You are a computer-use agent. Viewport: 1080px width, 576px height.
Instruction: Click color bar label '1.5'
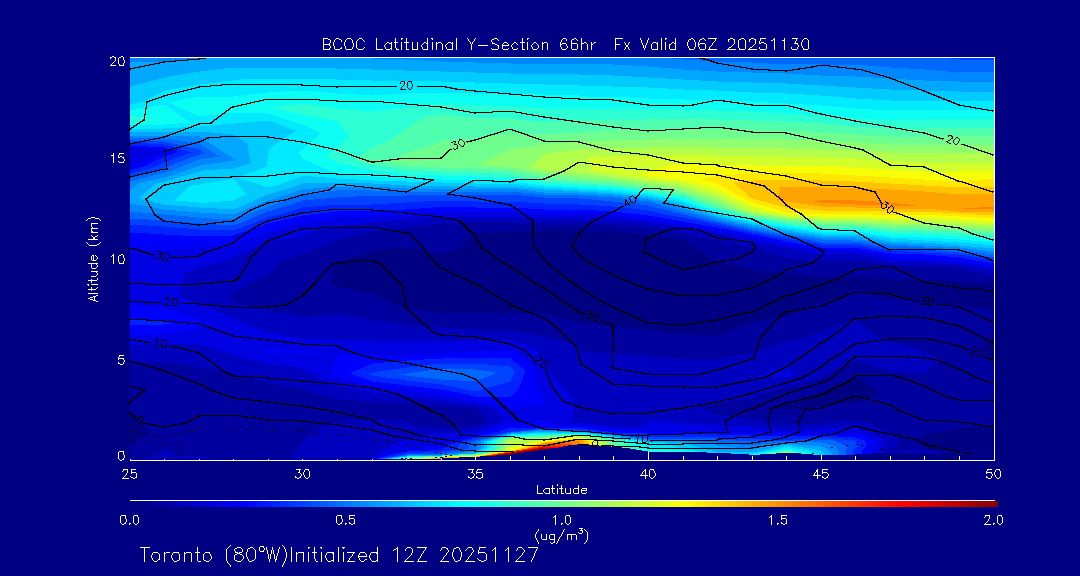click(778, 520)
